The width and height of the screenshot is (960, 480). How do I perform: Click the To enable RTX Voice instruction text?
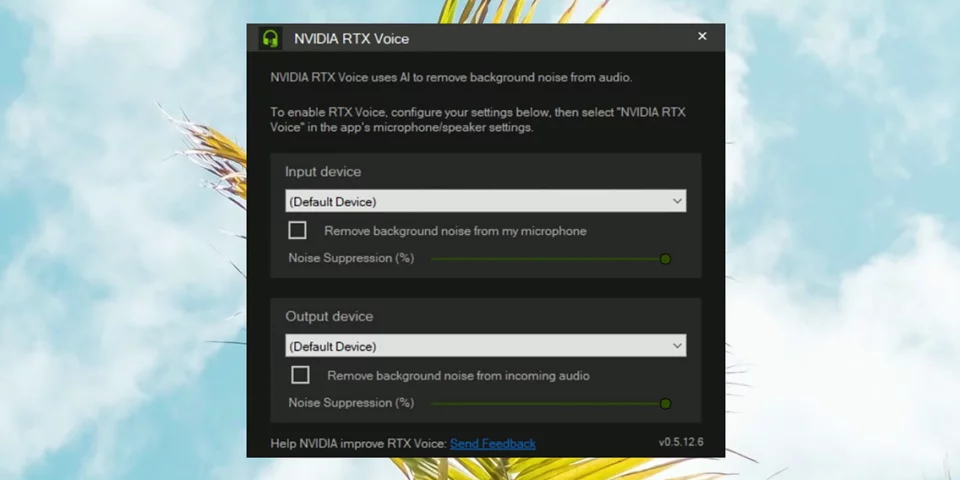click(478, 120)
